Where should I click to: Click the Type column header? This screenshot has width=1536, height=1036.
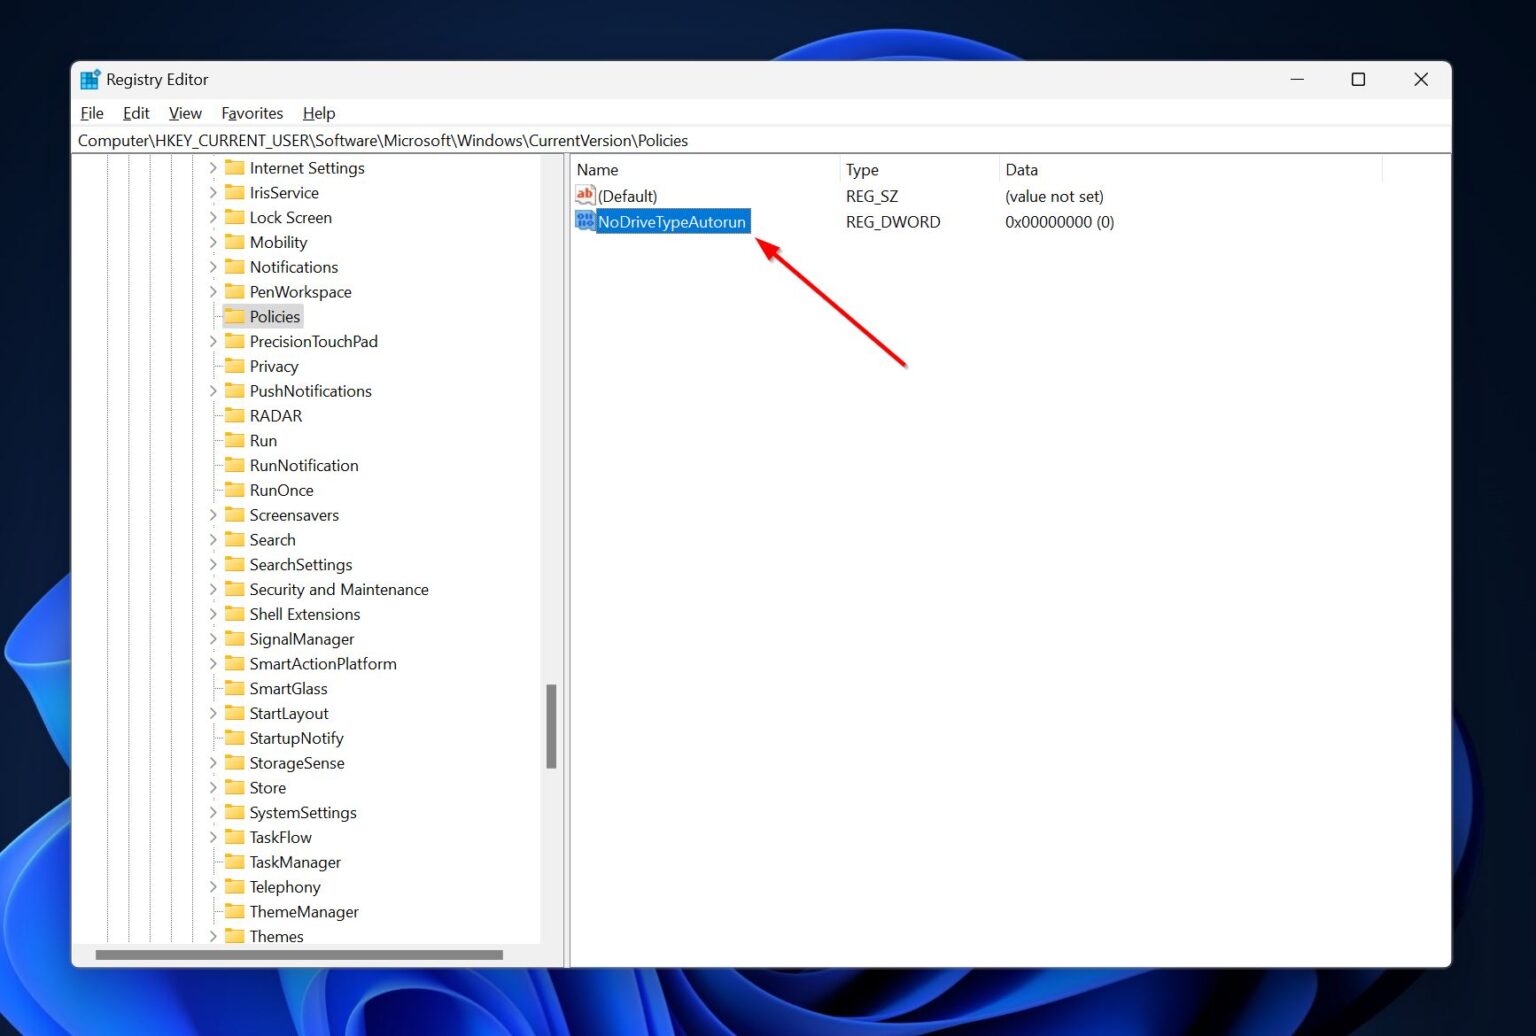[861, 169]
